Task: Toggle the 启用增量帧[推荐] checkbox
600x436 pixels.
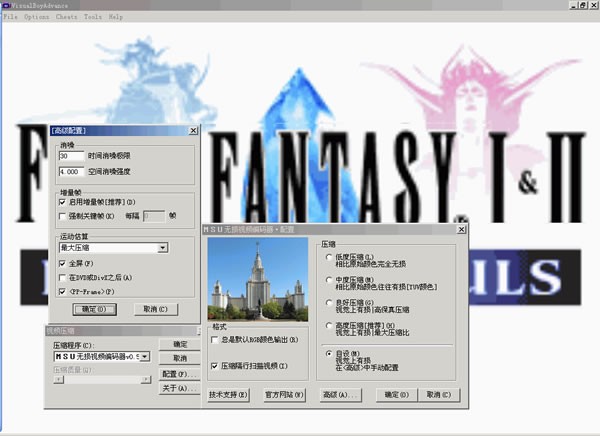Action: pyautogui.click(x=62, y=202)
